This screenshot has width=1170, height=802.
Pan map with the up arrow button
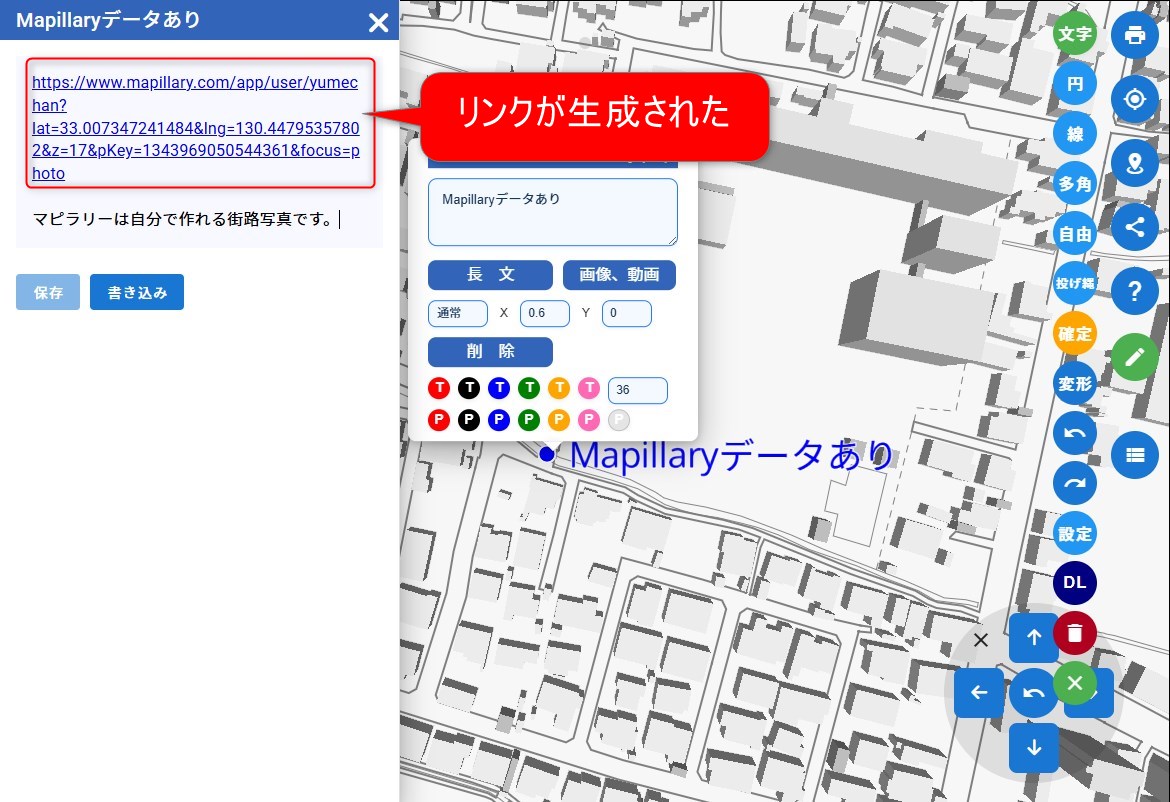click(1033, 638)
